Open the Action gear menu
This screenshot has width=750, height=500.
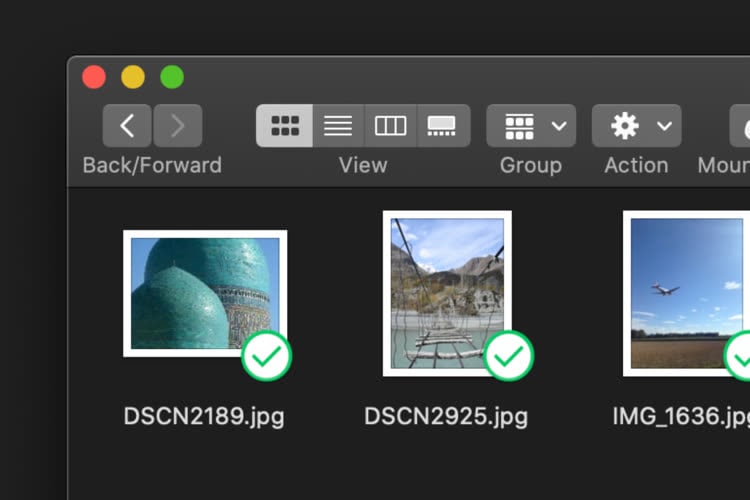(x=637, y=126)
